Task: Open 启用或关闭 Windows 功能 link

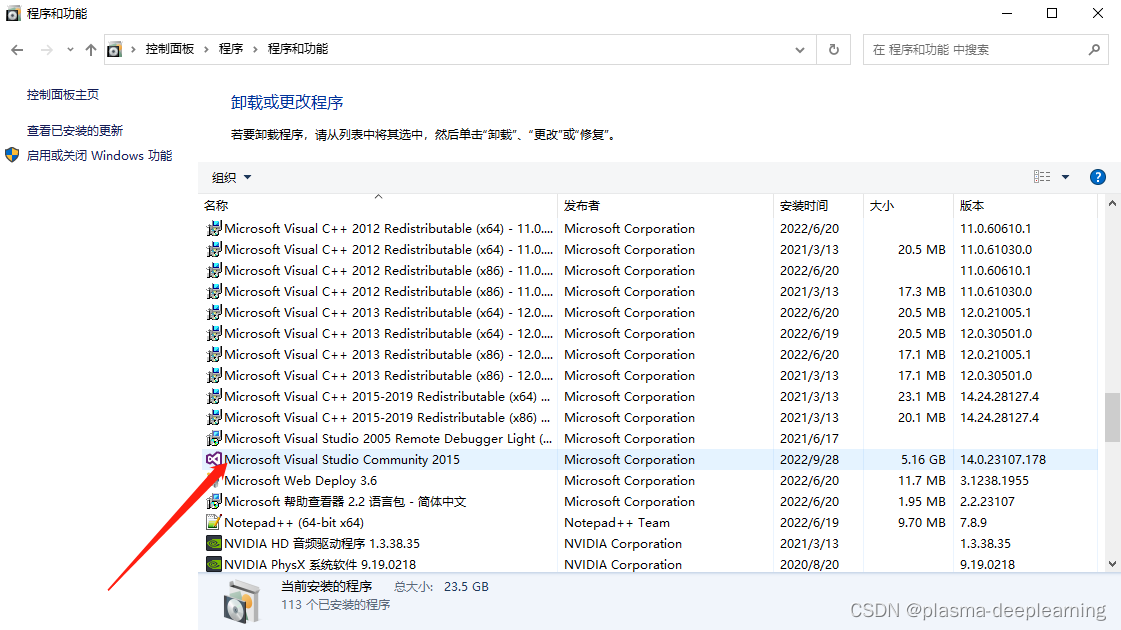Action: 99,155
